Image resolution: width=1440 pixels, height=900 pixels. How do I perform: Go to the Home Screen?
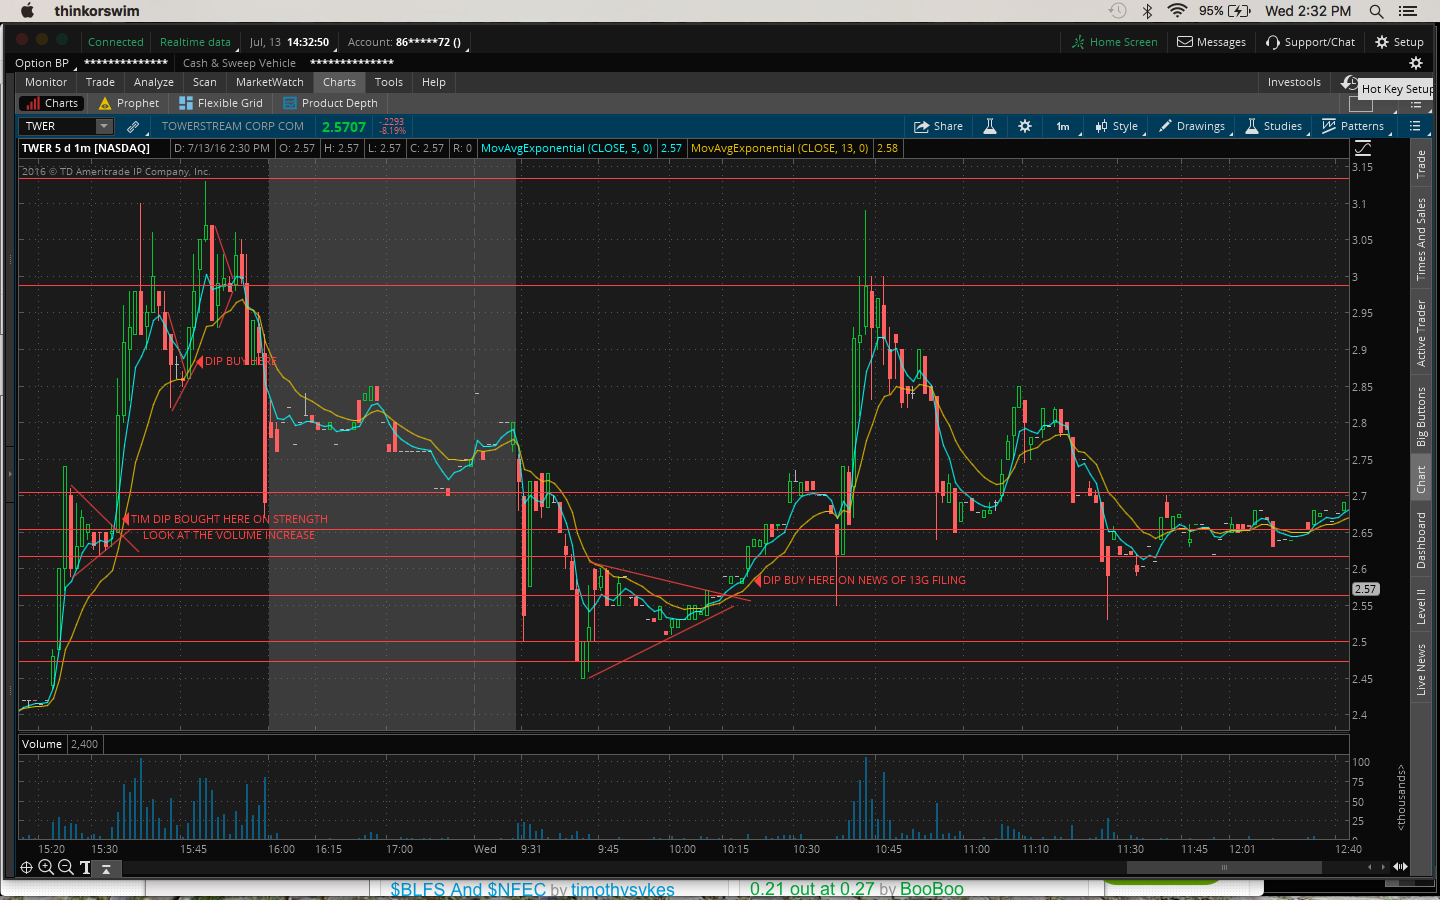click(x=1114, y=42)
